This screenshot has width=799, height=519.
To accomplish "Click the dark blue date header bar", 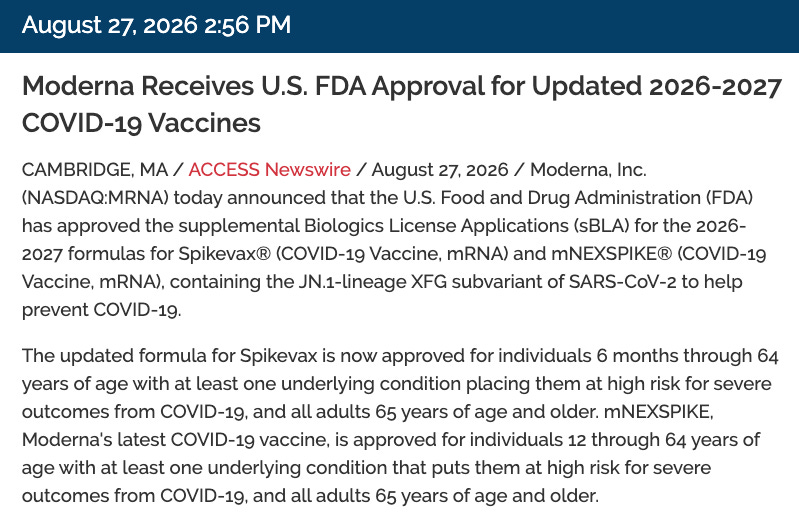I will (x=400, y=26).
